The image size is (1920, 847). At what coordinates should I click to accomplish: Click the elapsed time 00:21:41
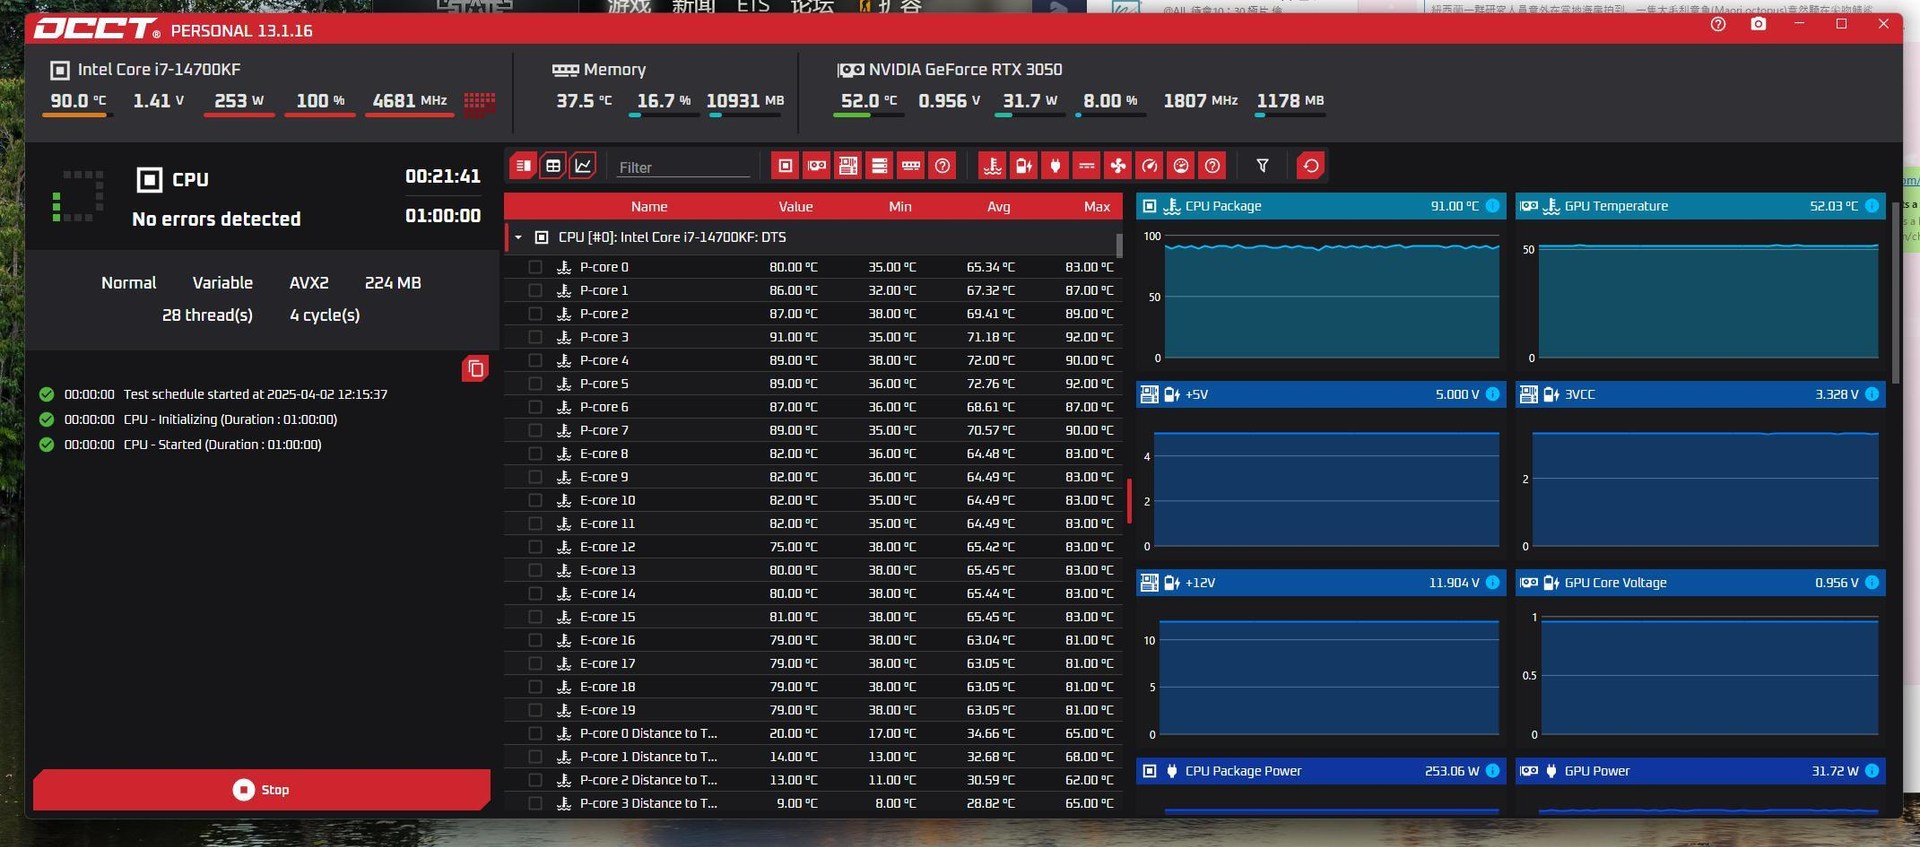[443, 177]
